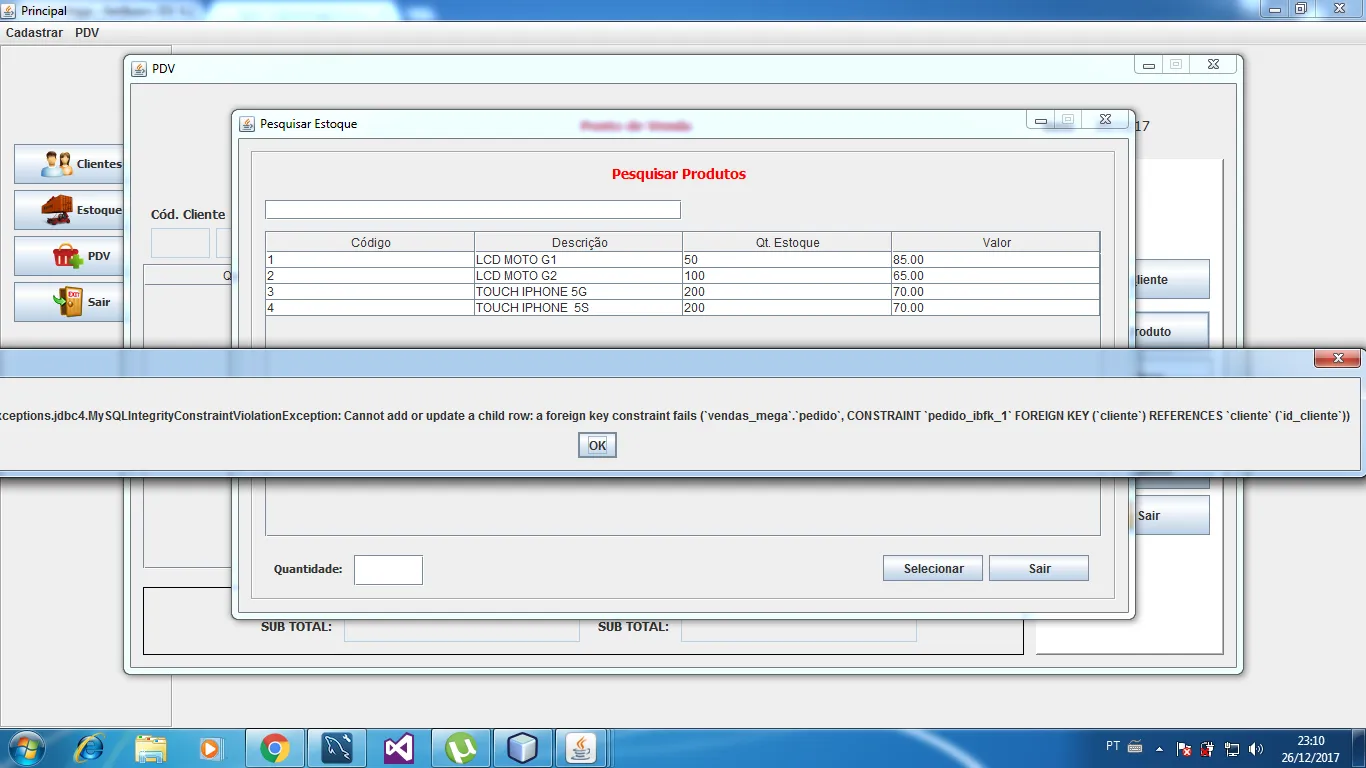Click Sair in Pesquisar Estoque window
This screenshot has width=1366, height=768.
click(x=1038, y=568)
